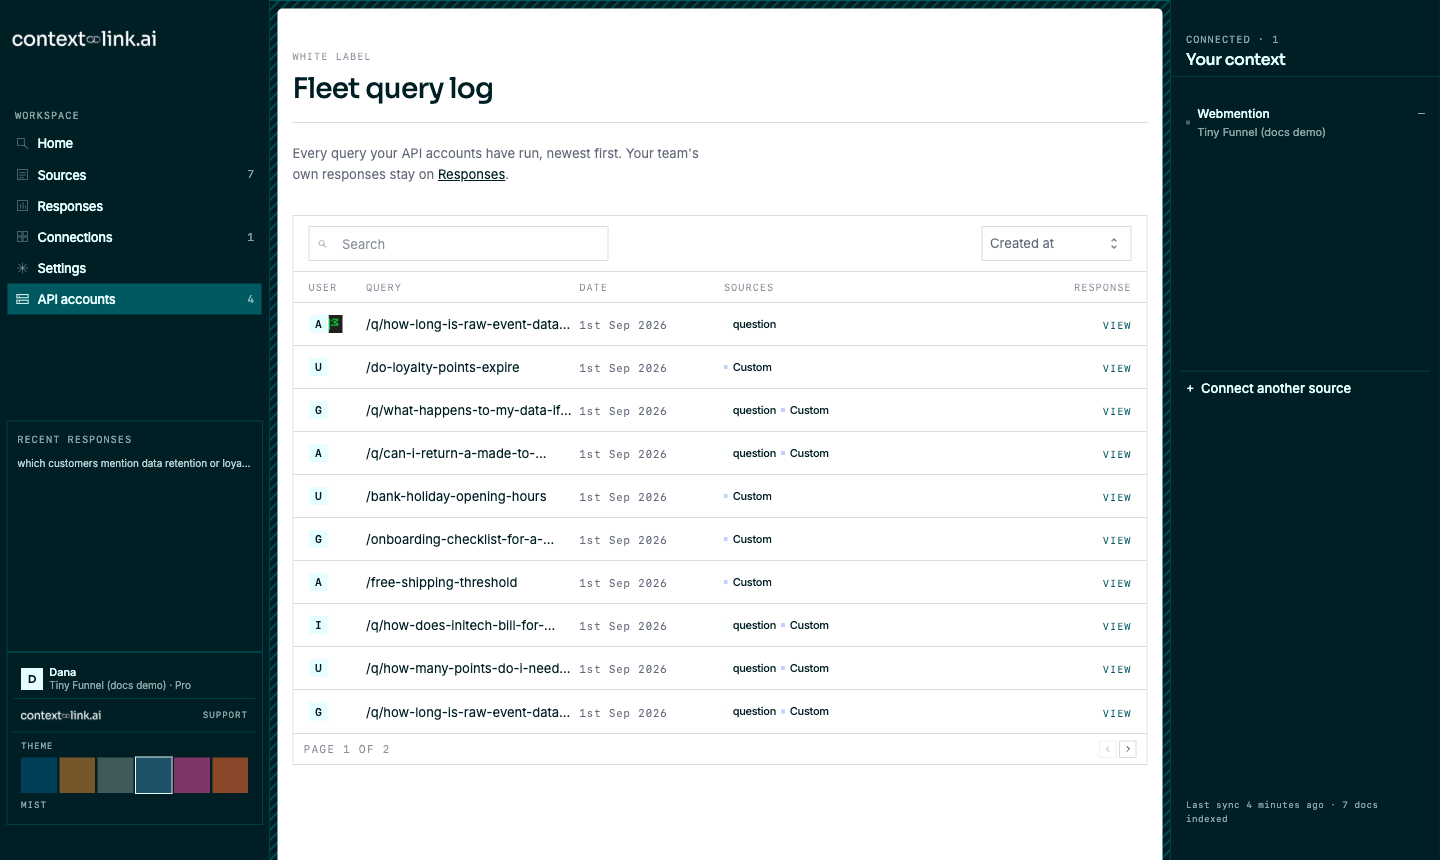
Task: Click the A badge on the free-shipping-threshold row
Action: [x=318, y=582]
